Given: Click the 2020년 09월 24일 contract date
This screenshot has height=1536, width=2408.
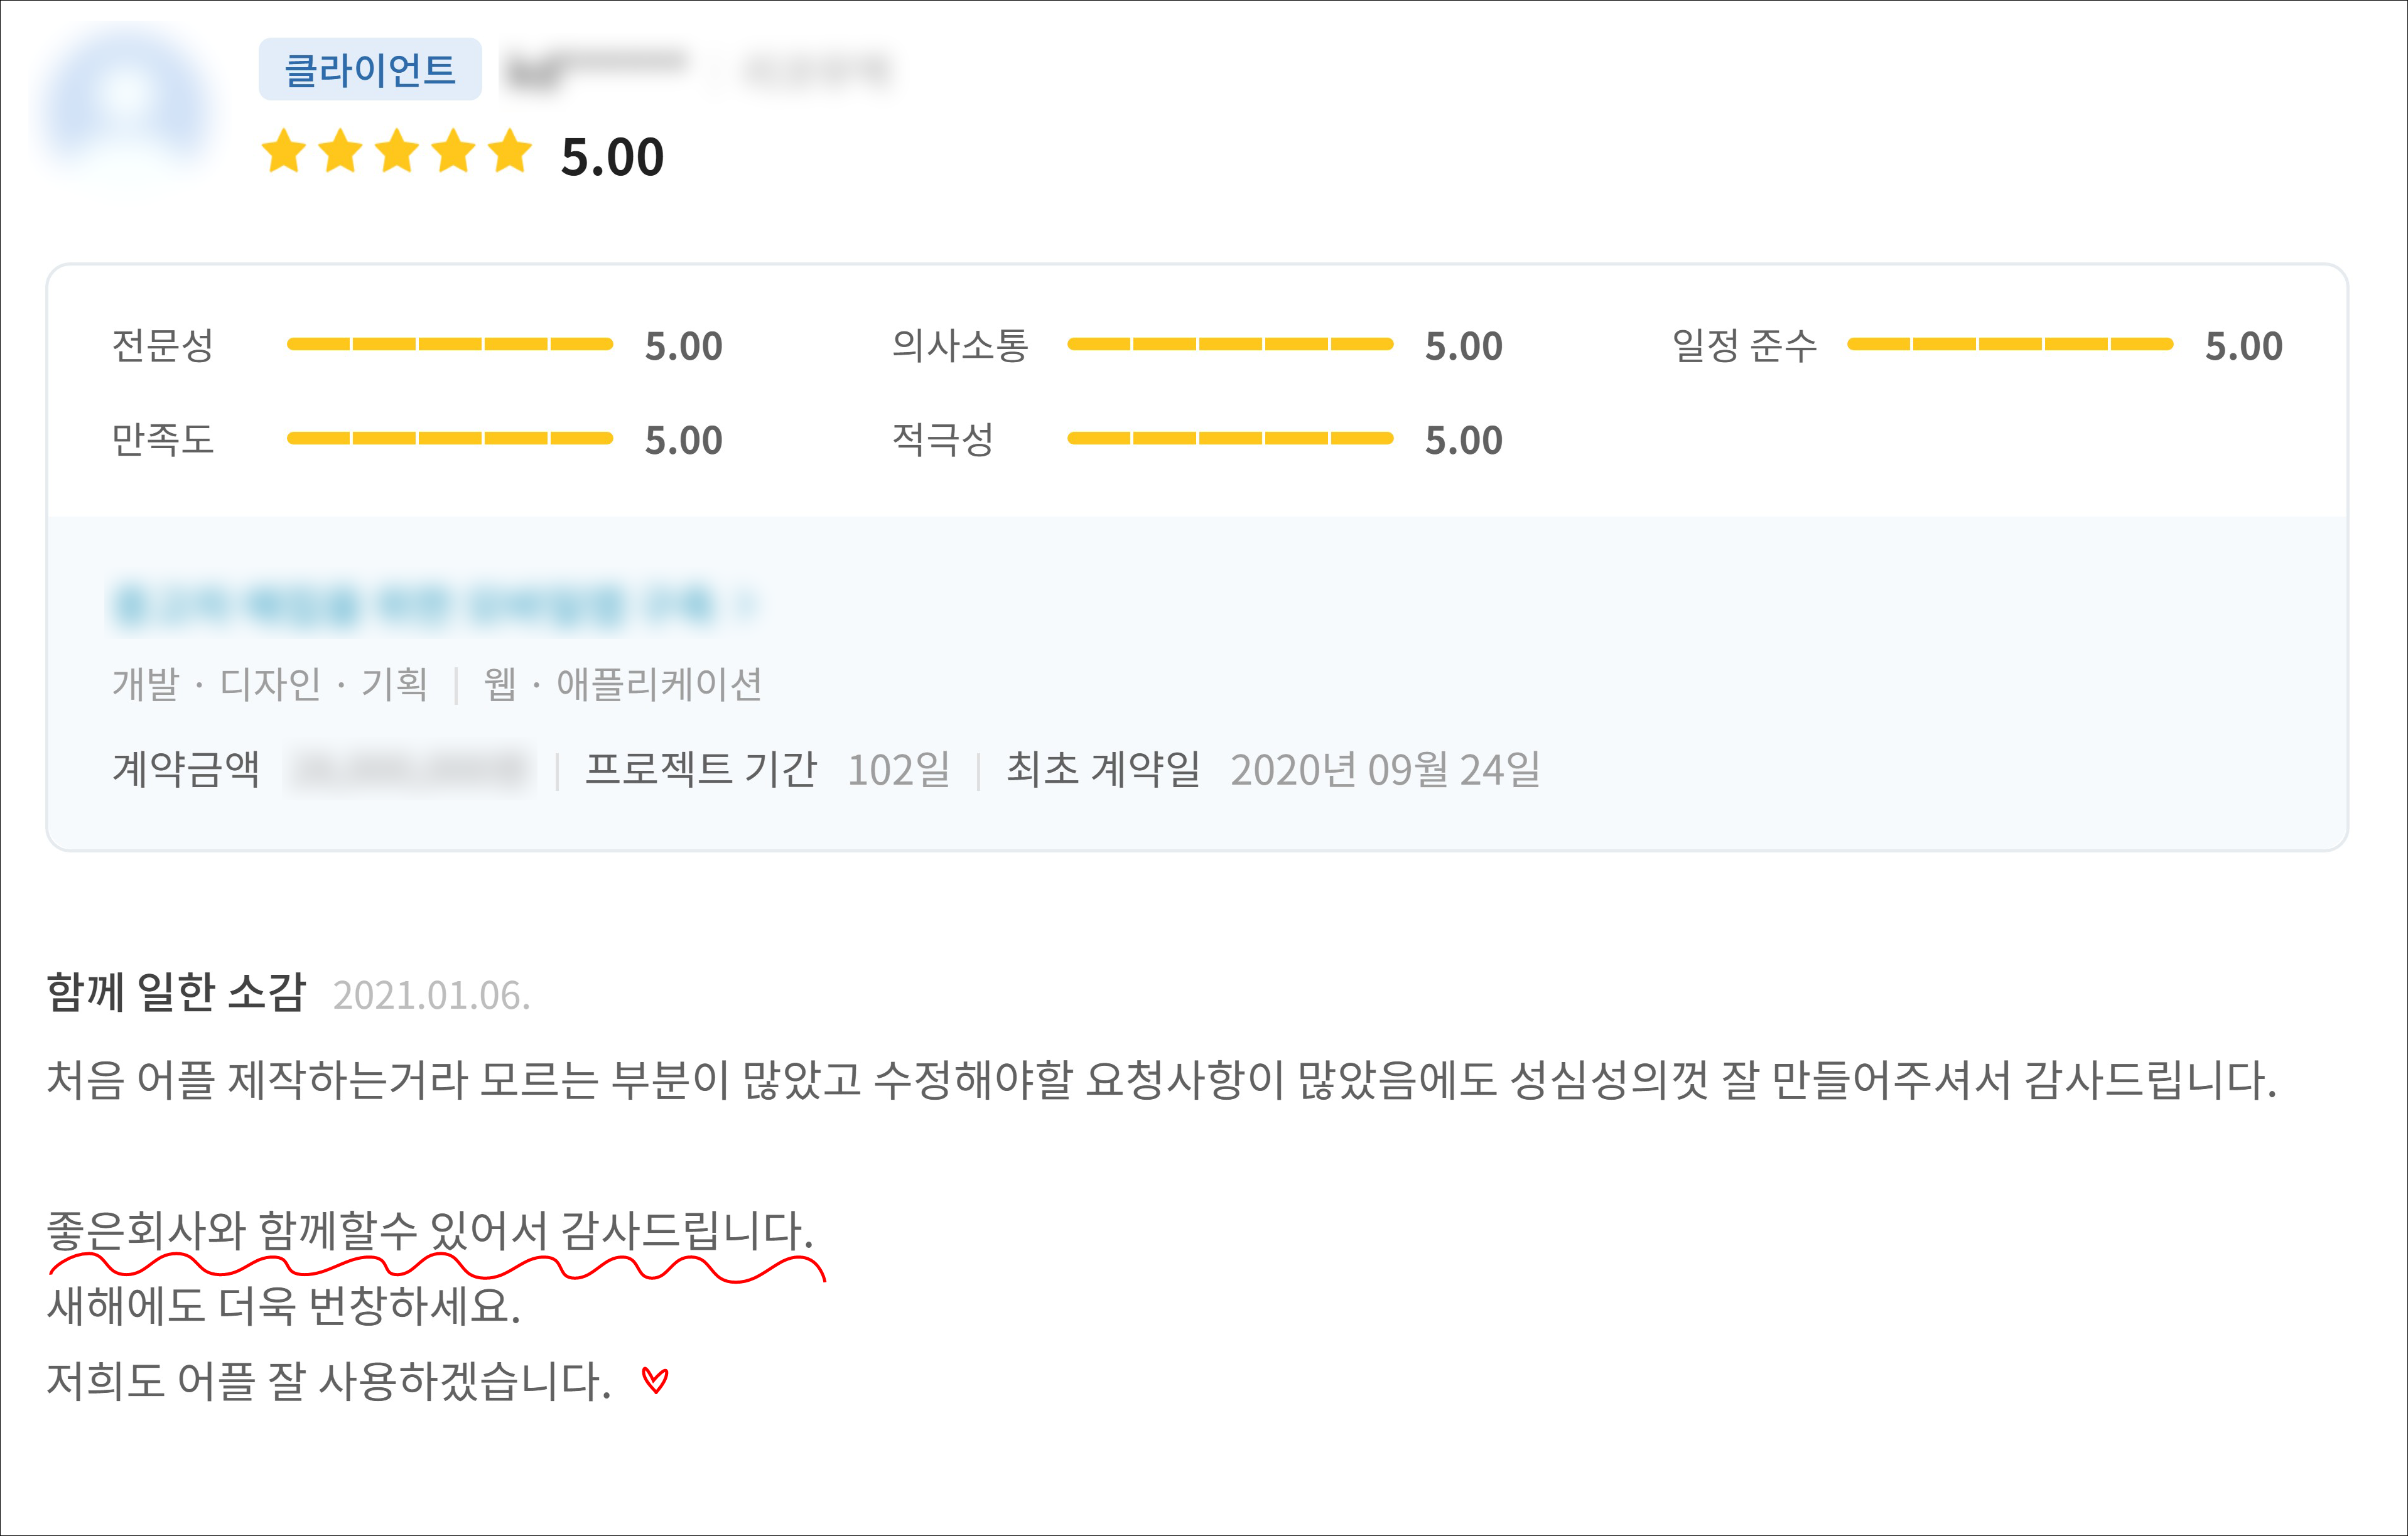Looking at the screenshot, I should coord(1385,770).
